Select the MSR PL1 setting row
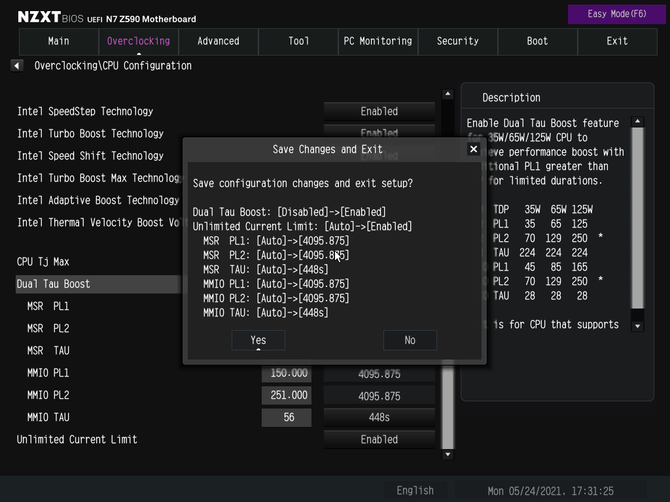670x502 pixels. (x=48, y=306)
